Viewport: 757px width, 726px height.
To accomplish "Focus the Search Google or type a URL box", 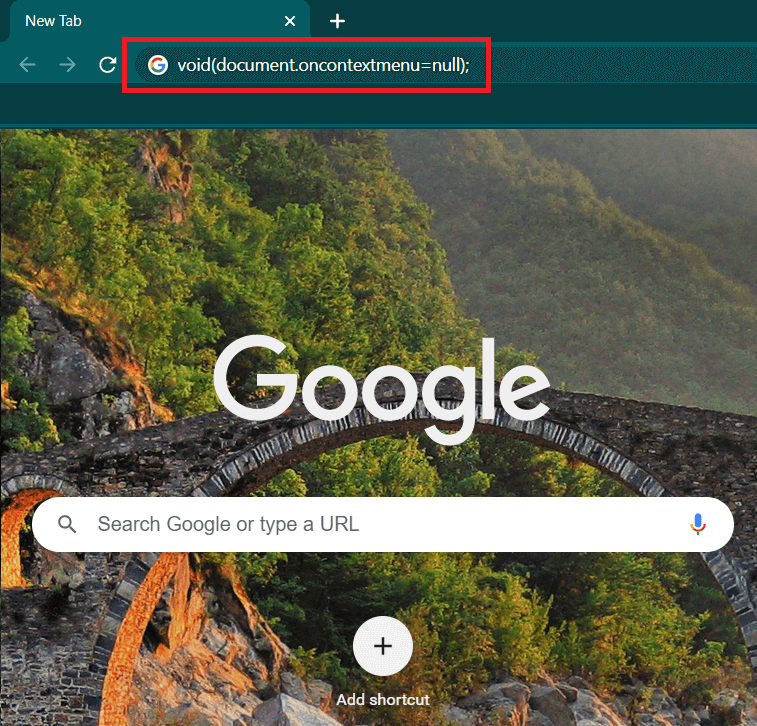I will coord(380,524).
